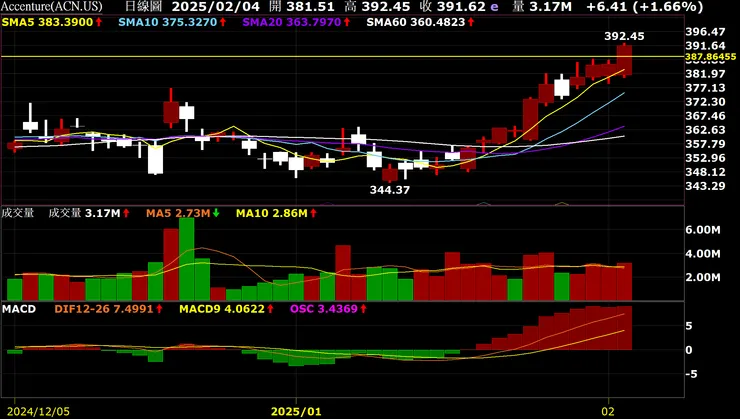Click the opening price 381.51
Viewport: 740px width, 419px height.
pyautogui.click(x=311, y=7)
